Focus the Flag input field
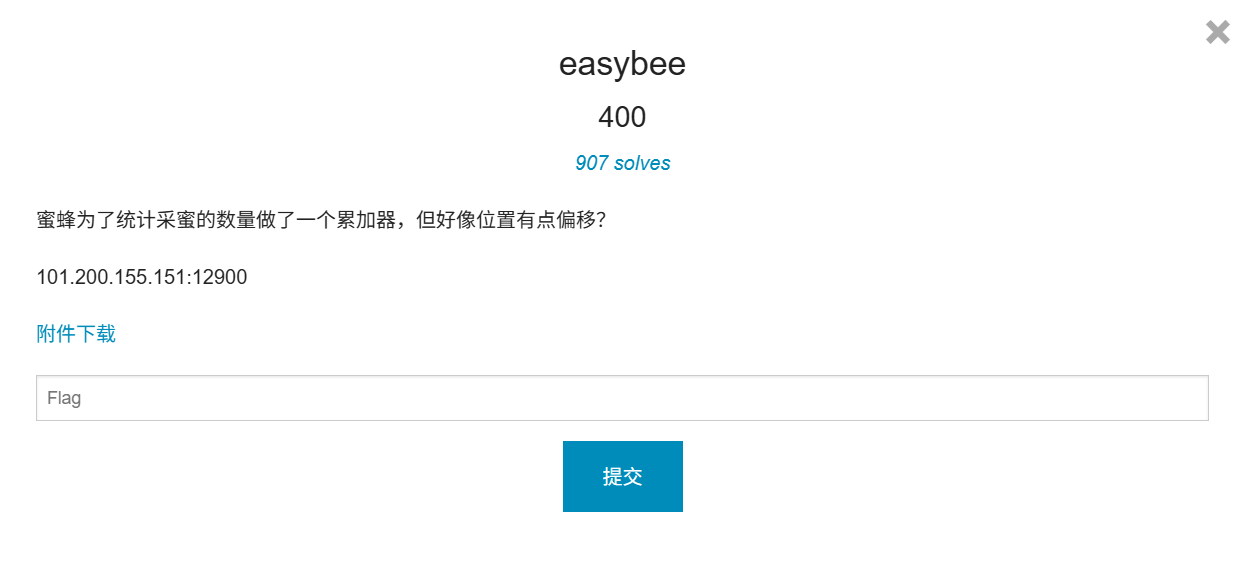This screenshot has width=1243, height=573. 622,398
